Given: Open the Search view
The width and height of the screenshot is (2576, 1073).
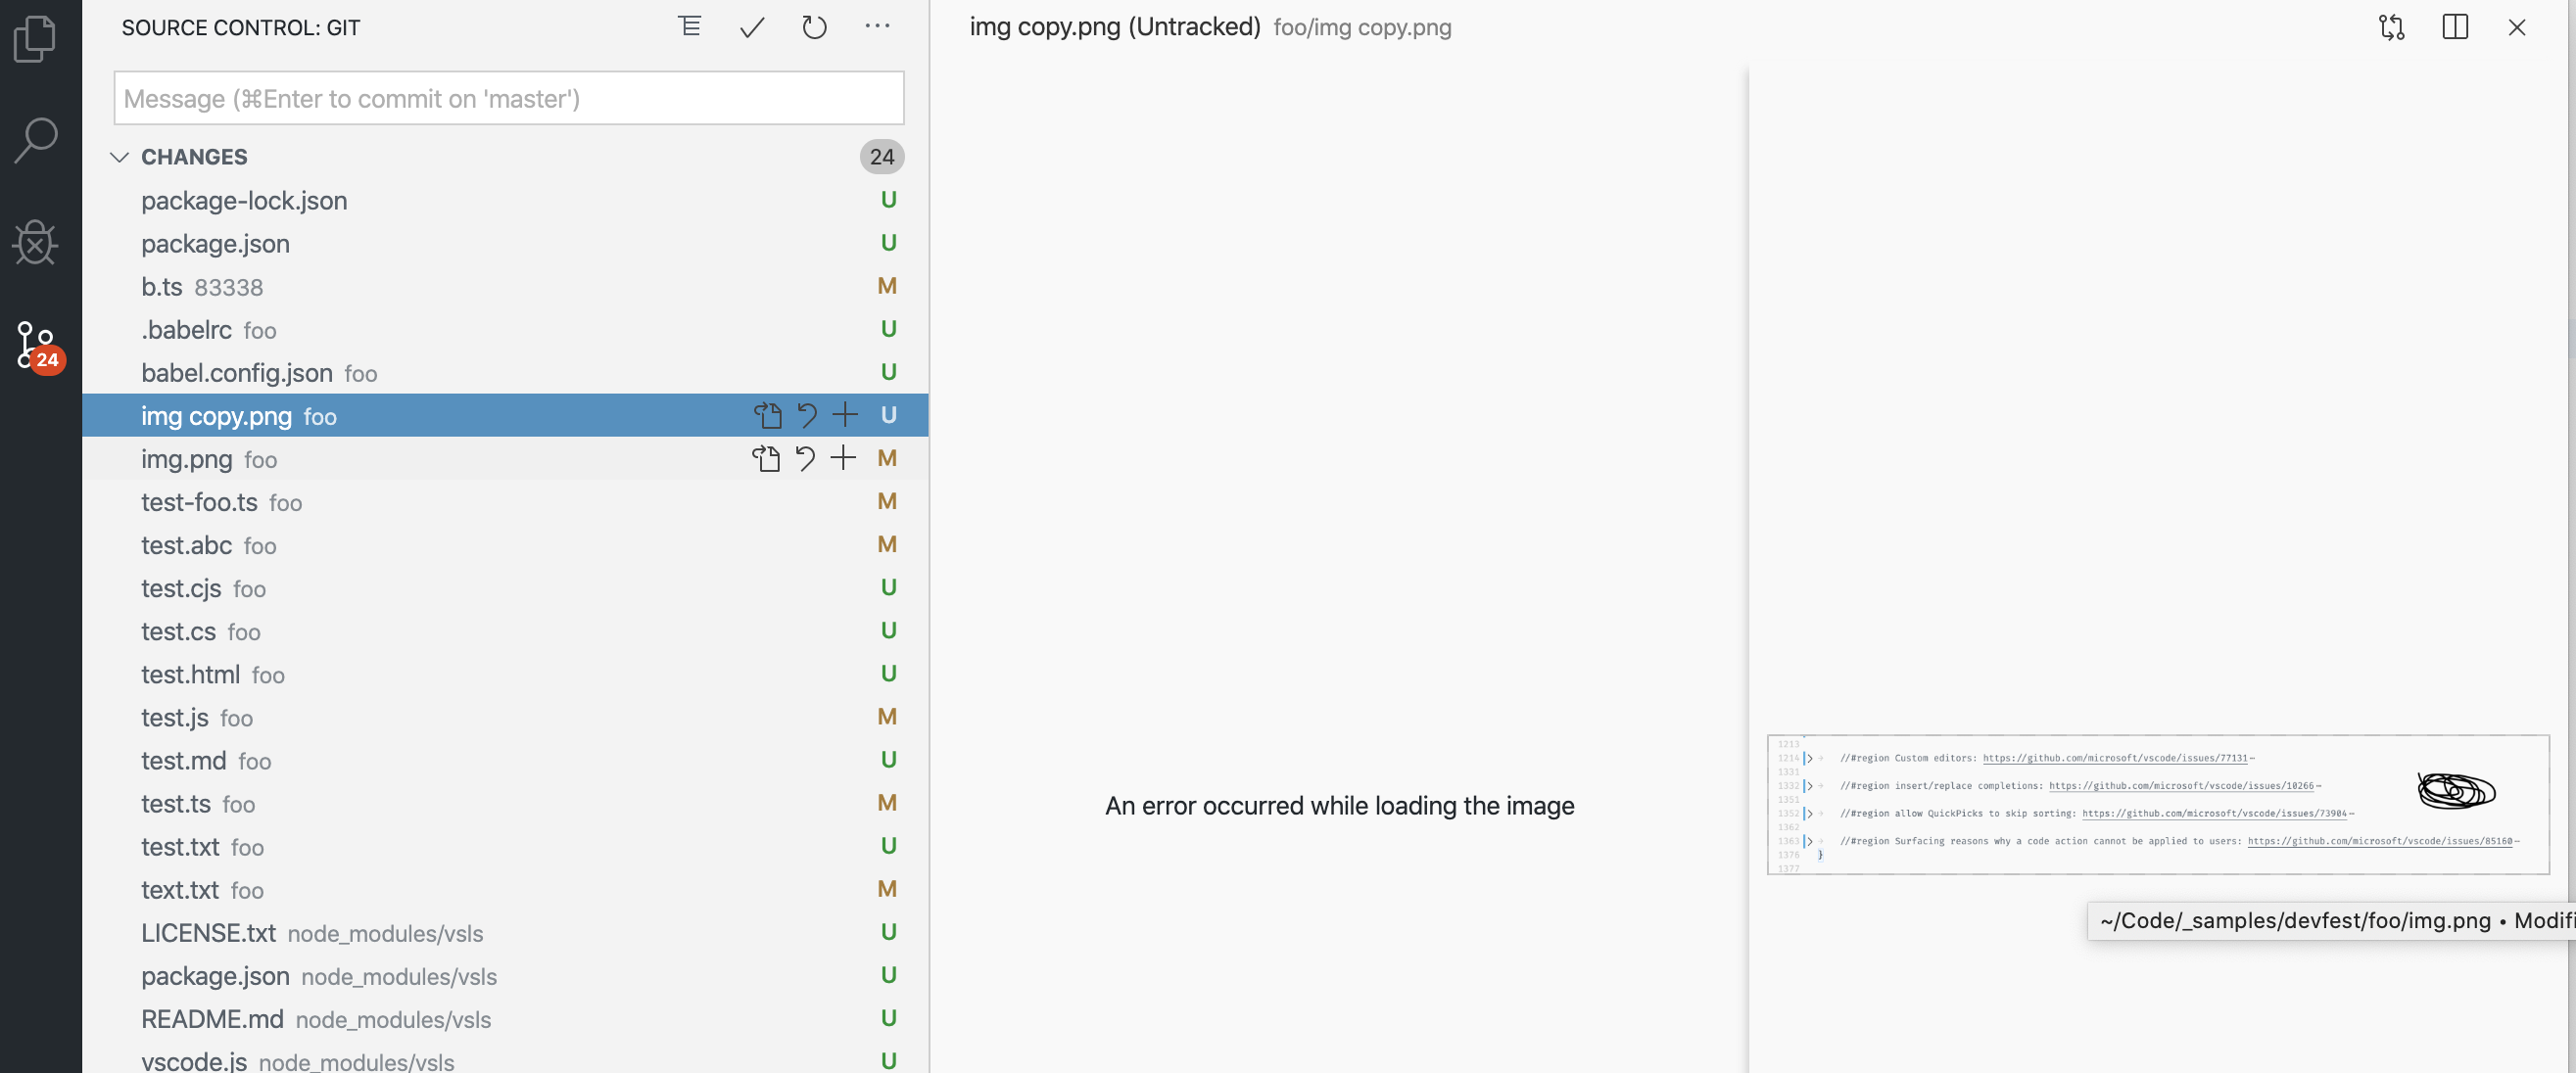Looking at the screenshot, I should pyautogui.click(x=36, y=140).
